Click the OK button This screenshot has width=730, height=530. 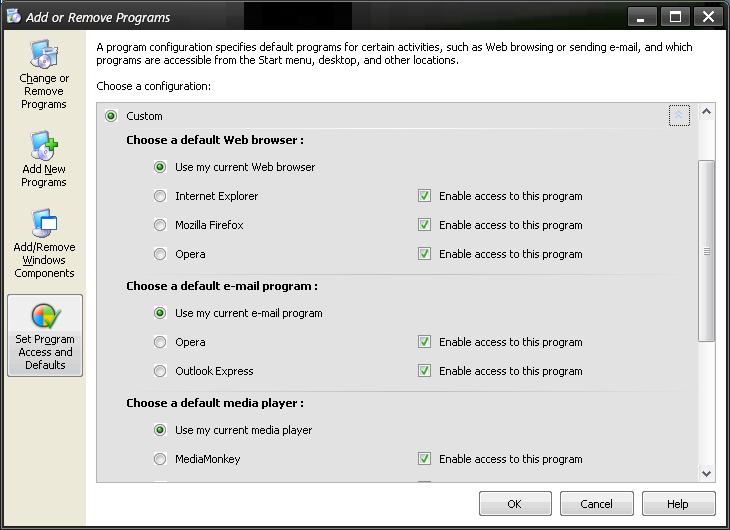pos(515,503)
